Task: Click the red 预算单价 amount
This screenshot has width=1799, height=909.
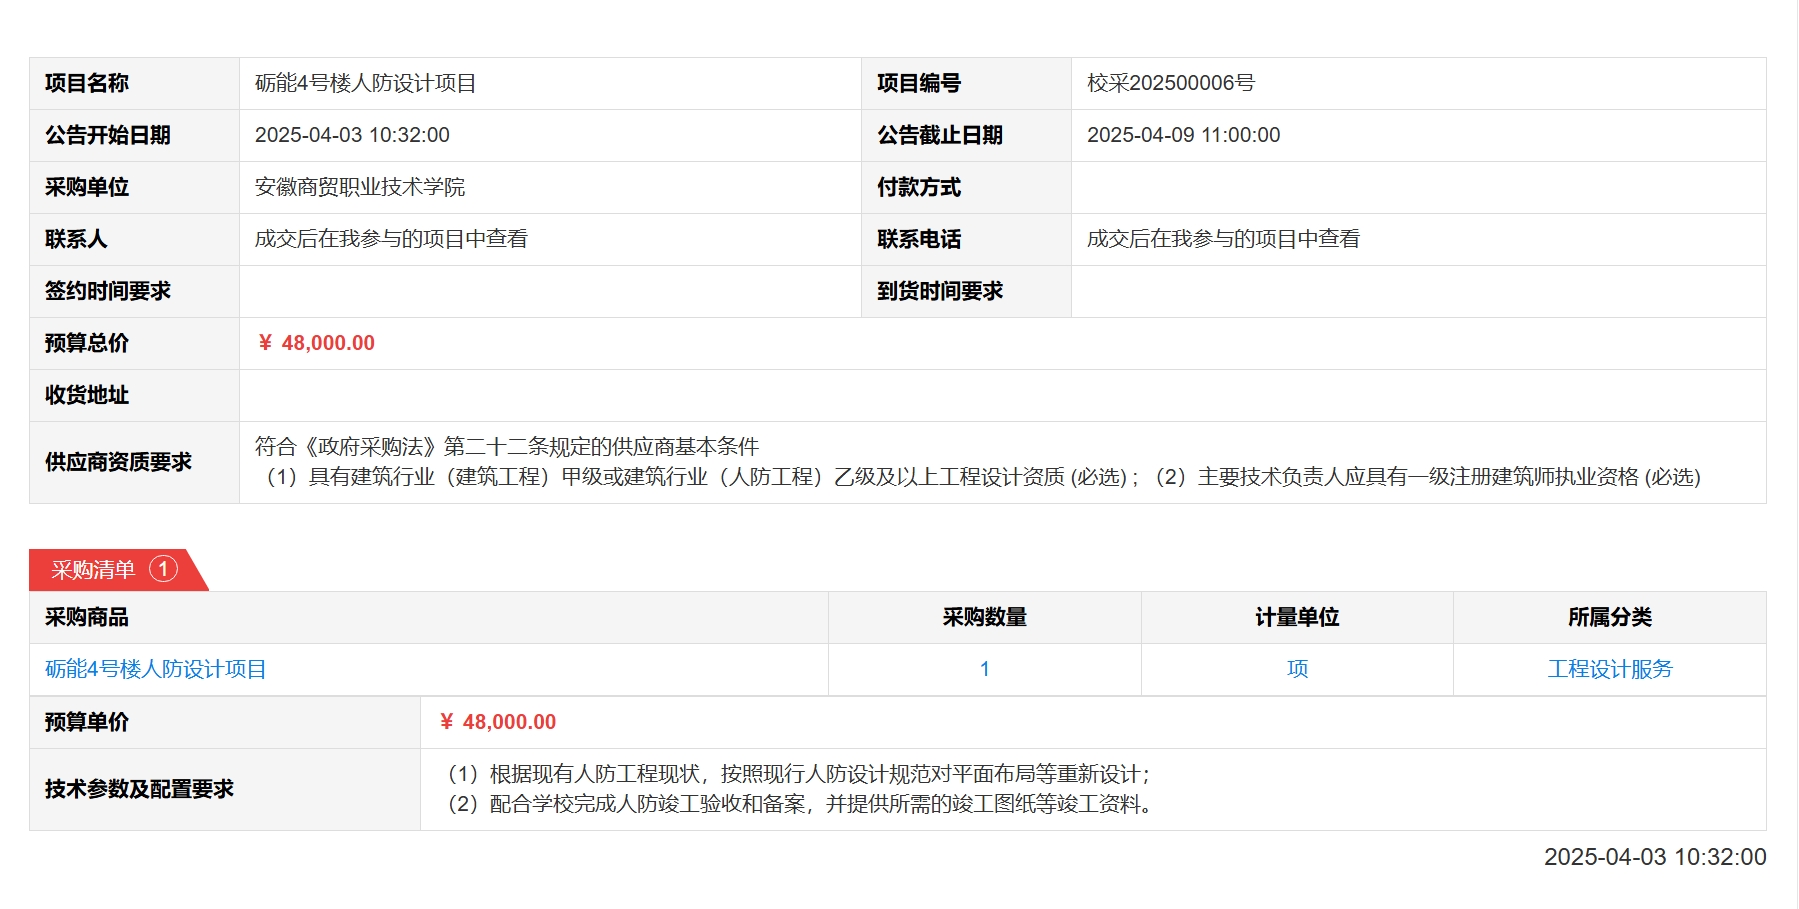Action: pyautogui.click(x=498, y=722)
